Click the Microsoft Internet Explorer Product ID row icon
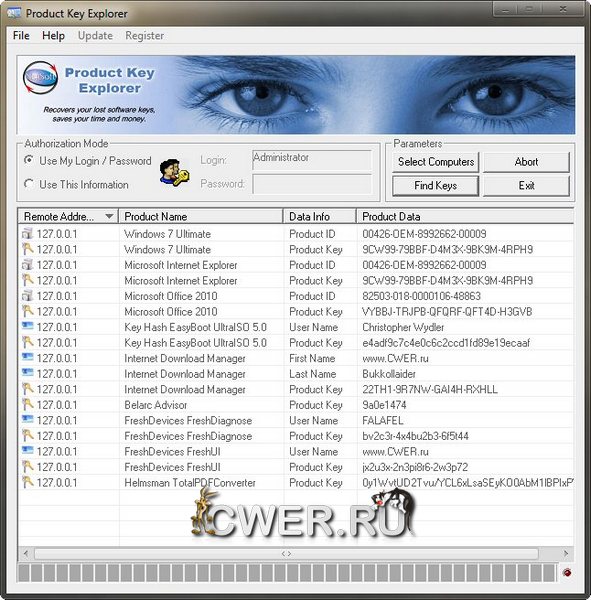Image resolution: width=591 pixels, height=600 pixels. tap(28, 264)
